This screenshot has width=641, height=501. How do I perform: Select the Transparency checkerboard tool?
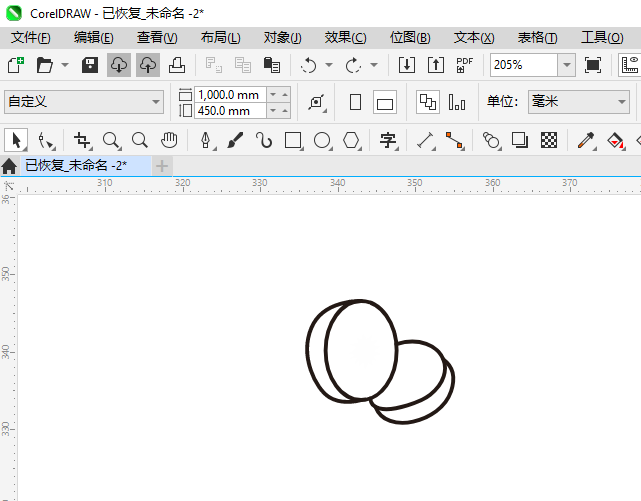tap(549, 140)
